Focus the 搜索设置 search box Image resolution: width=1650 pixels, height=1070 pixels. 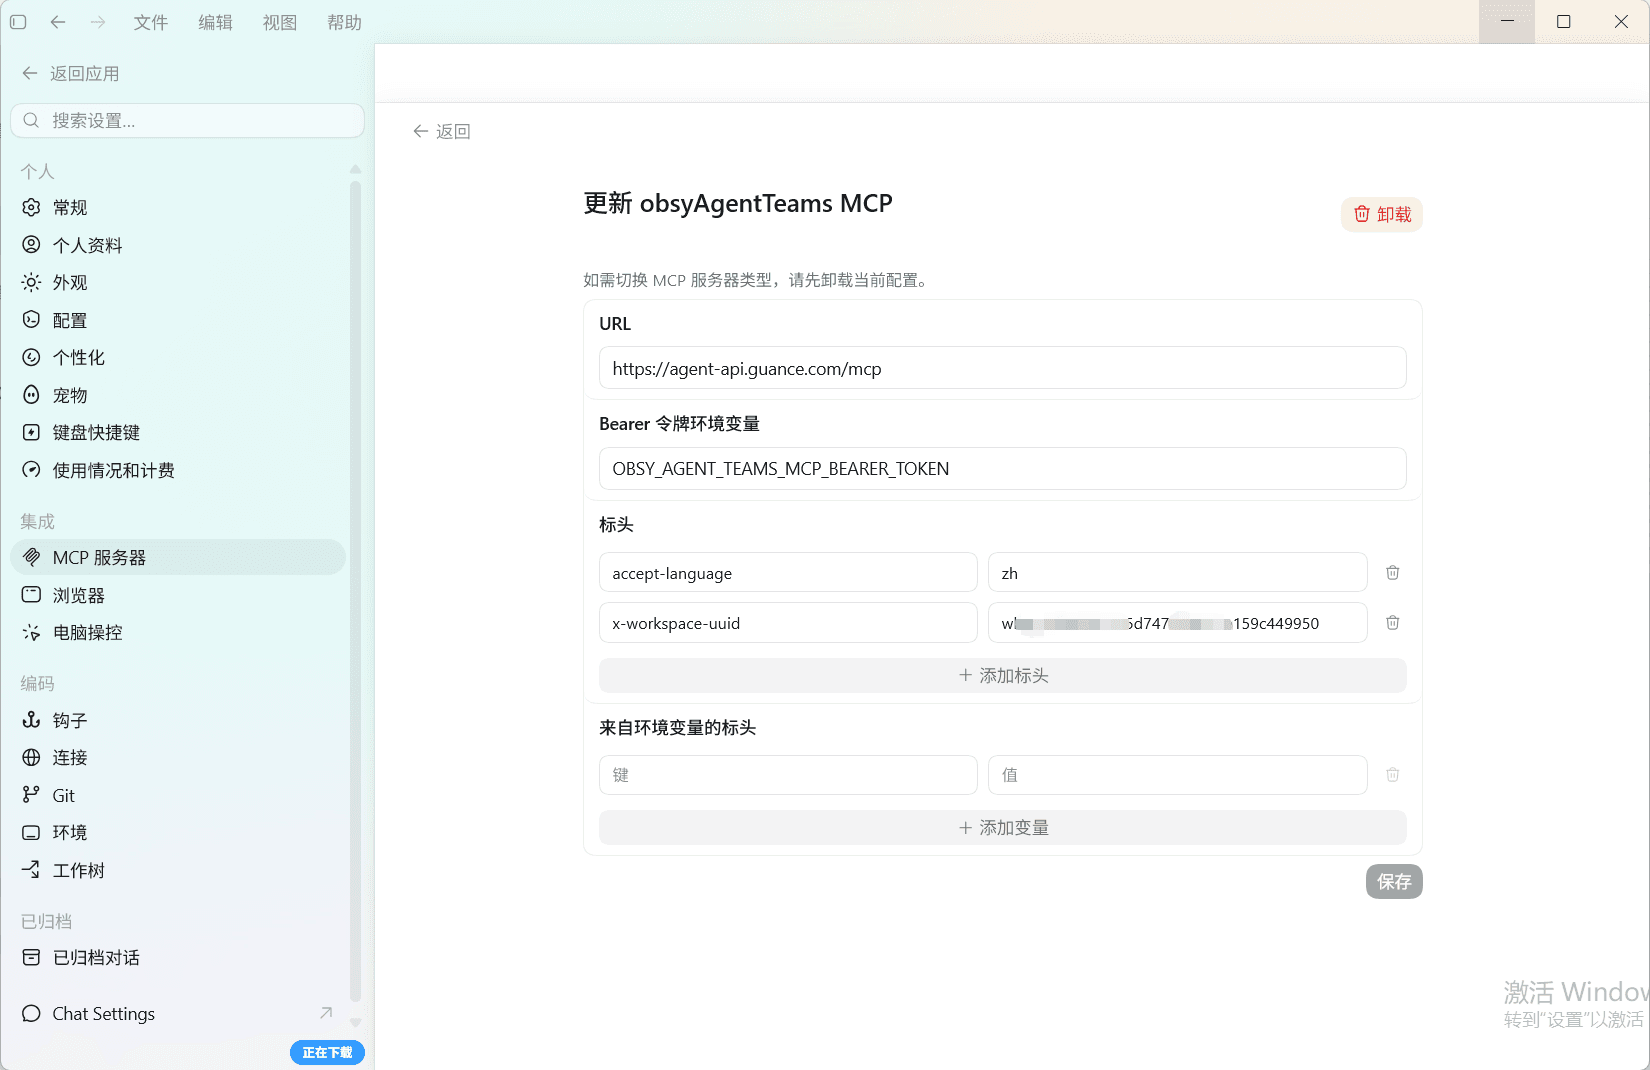point(187,120)
